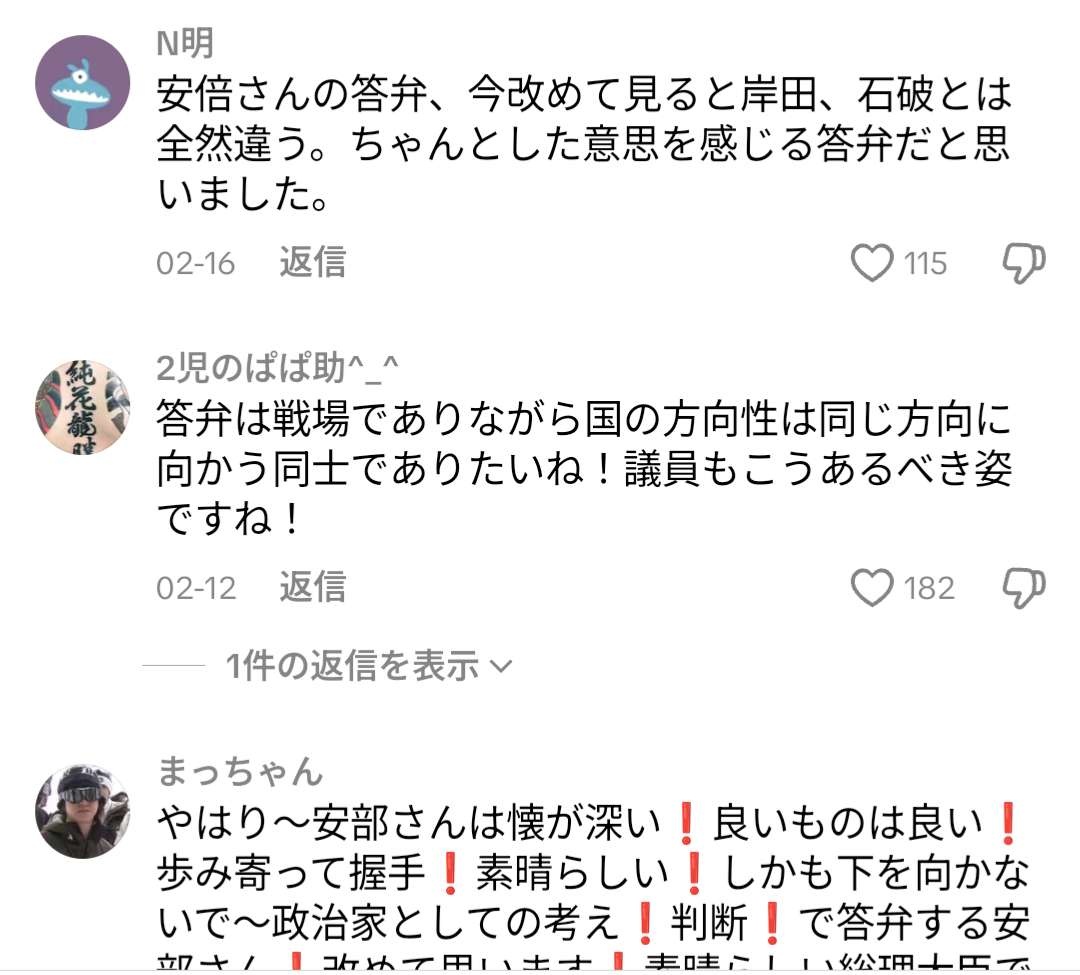
Task: Open 2児のぱぱ助's tattoo profile avatar
Action: point(83,407)
